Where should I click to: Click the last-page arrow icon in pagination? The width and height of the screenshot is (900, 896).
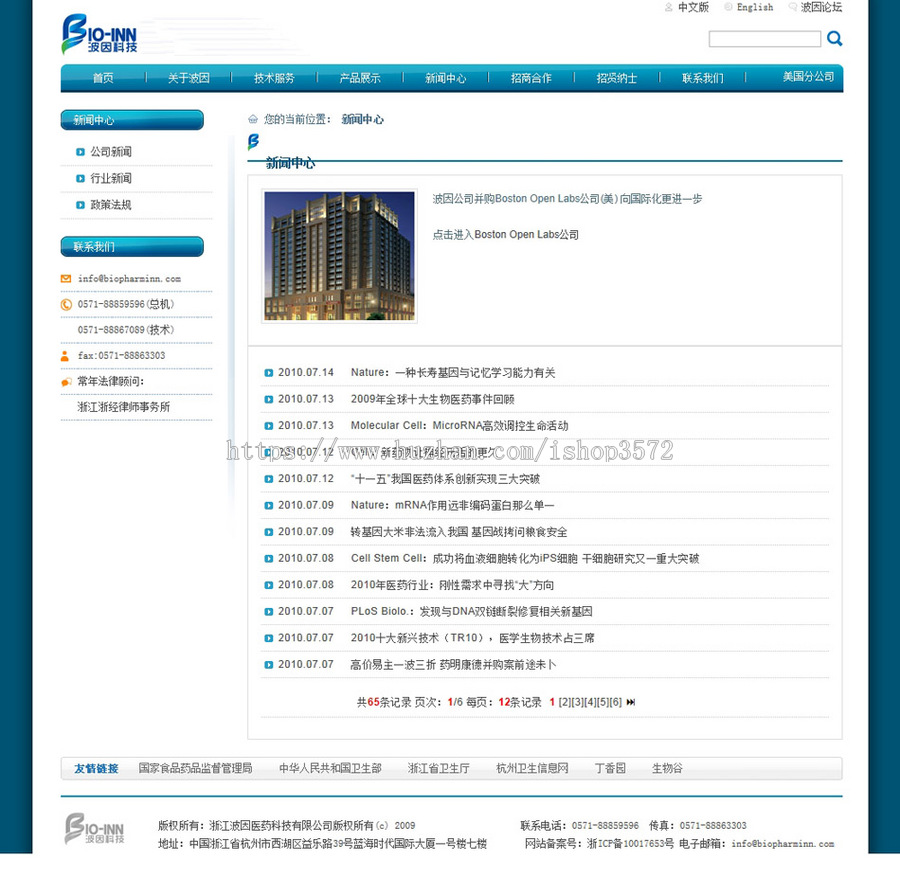(x=632, y=702)
